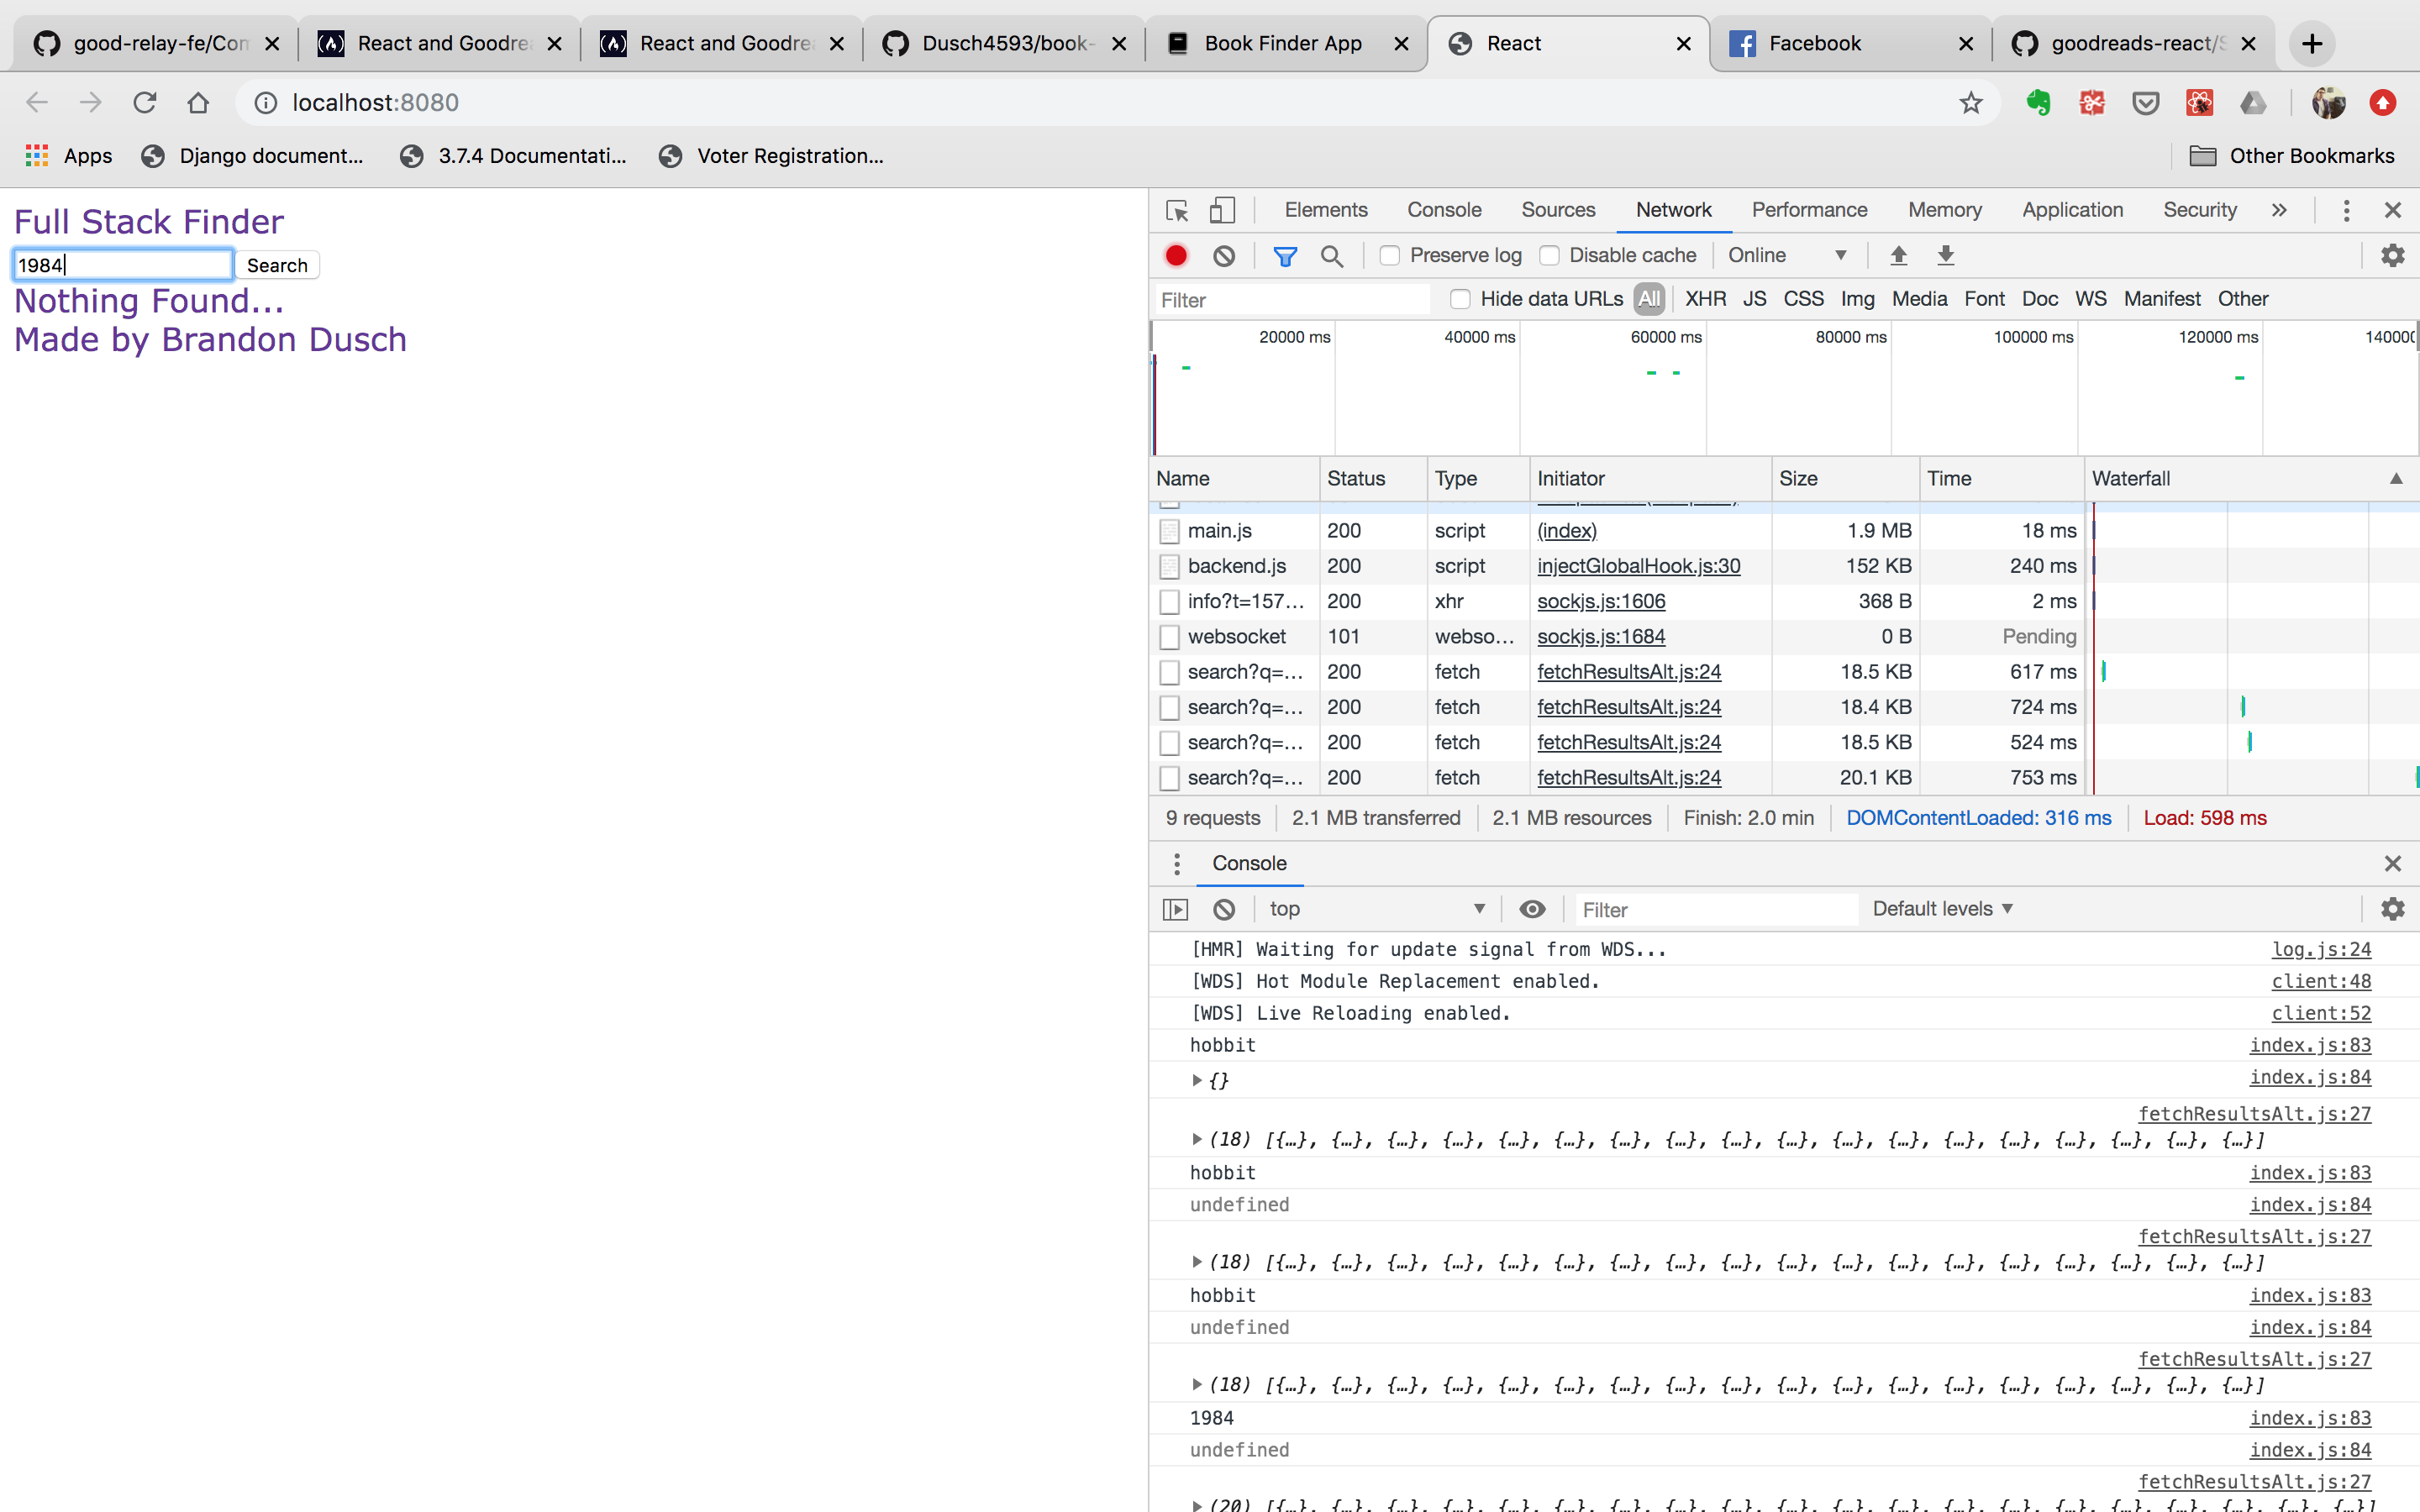Click the console Filter input field
Viewport: 2420px width, 1512px height.
click(x=1714, y=910)
